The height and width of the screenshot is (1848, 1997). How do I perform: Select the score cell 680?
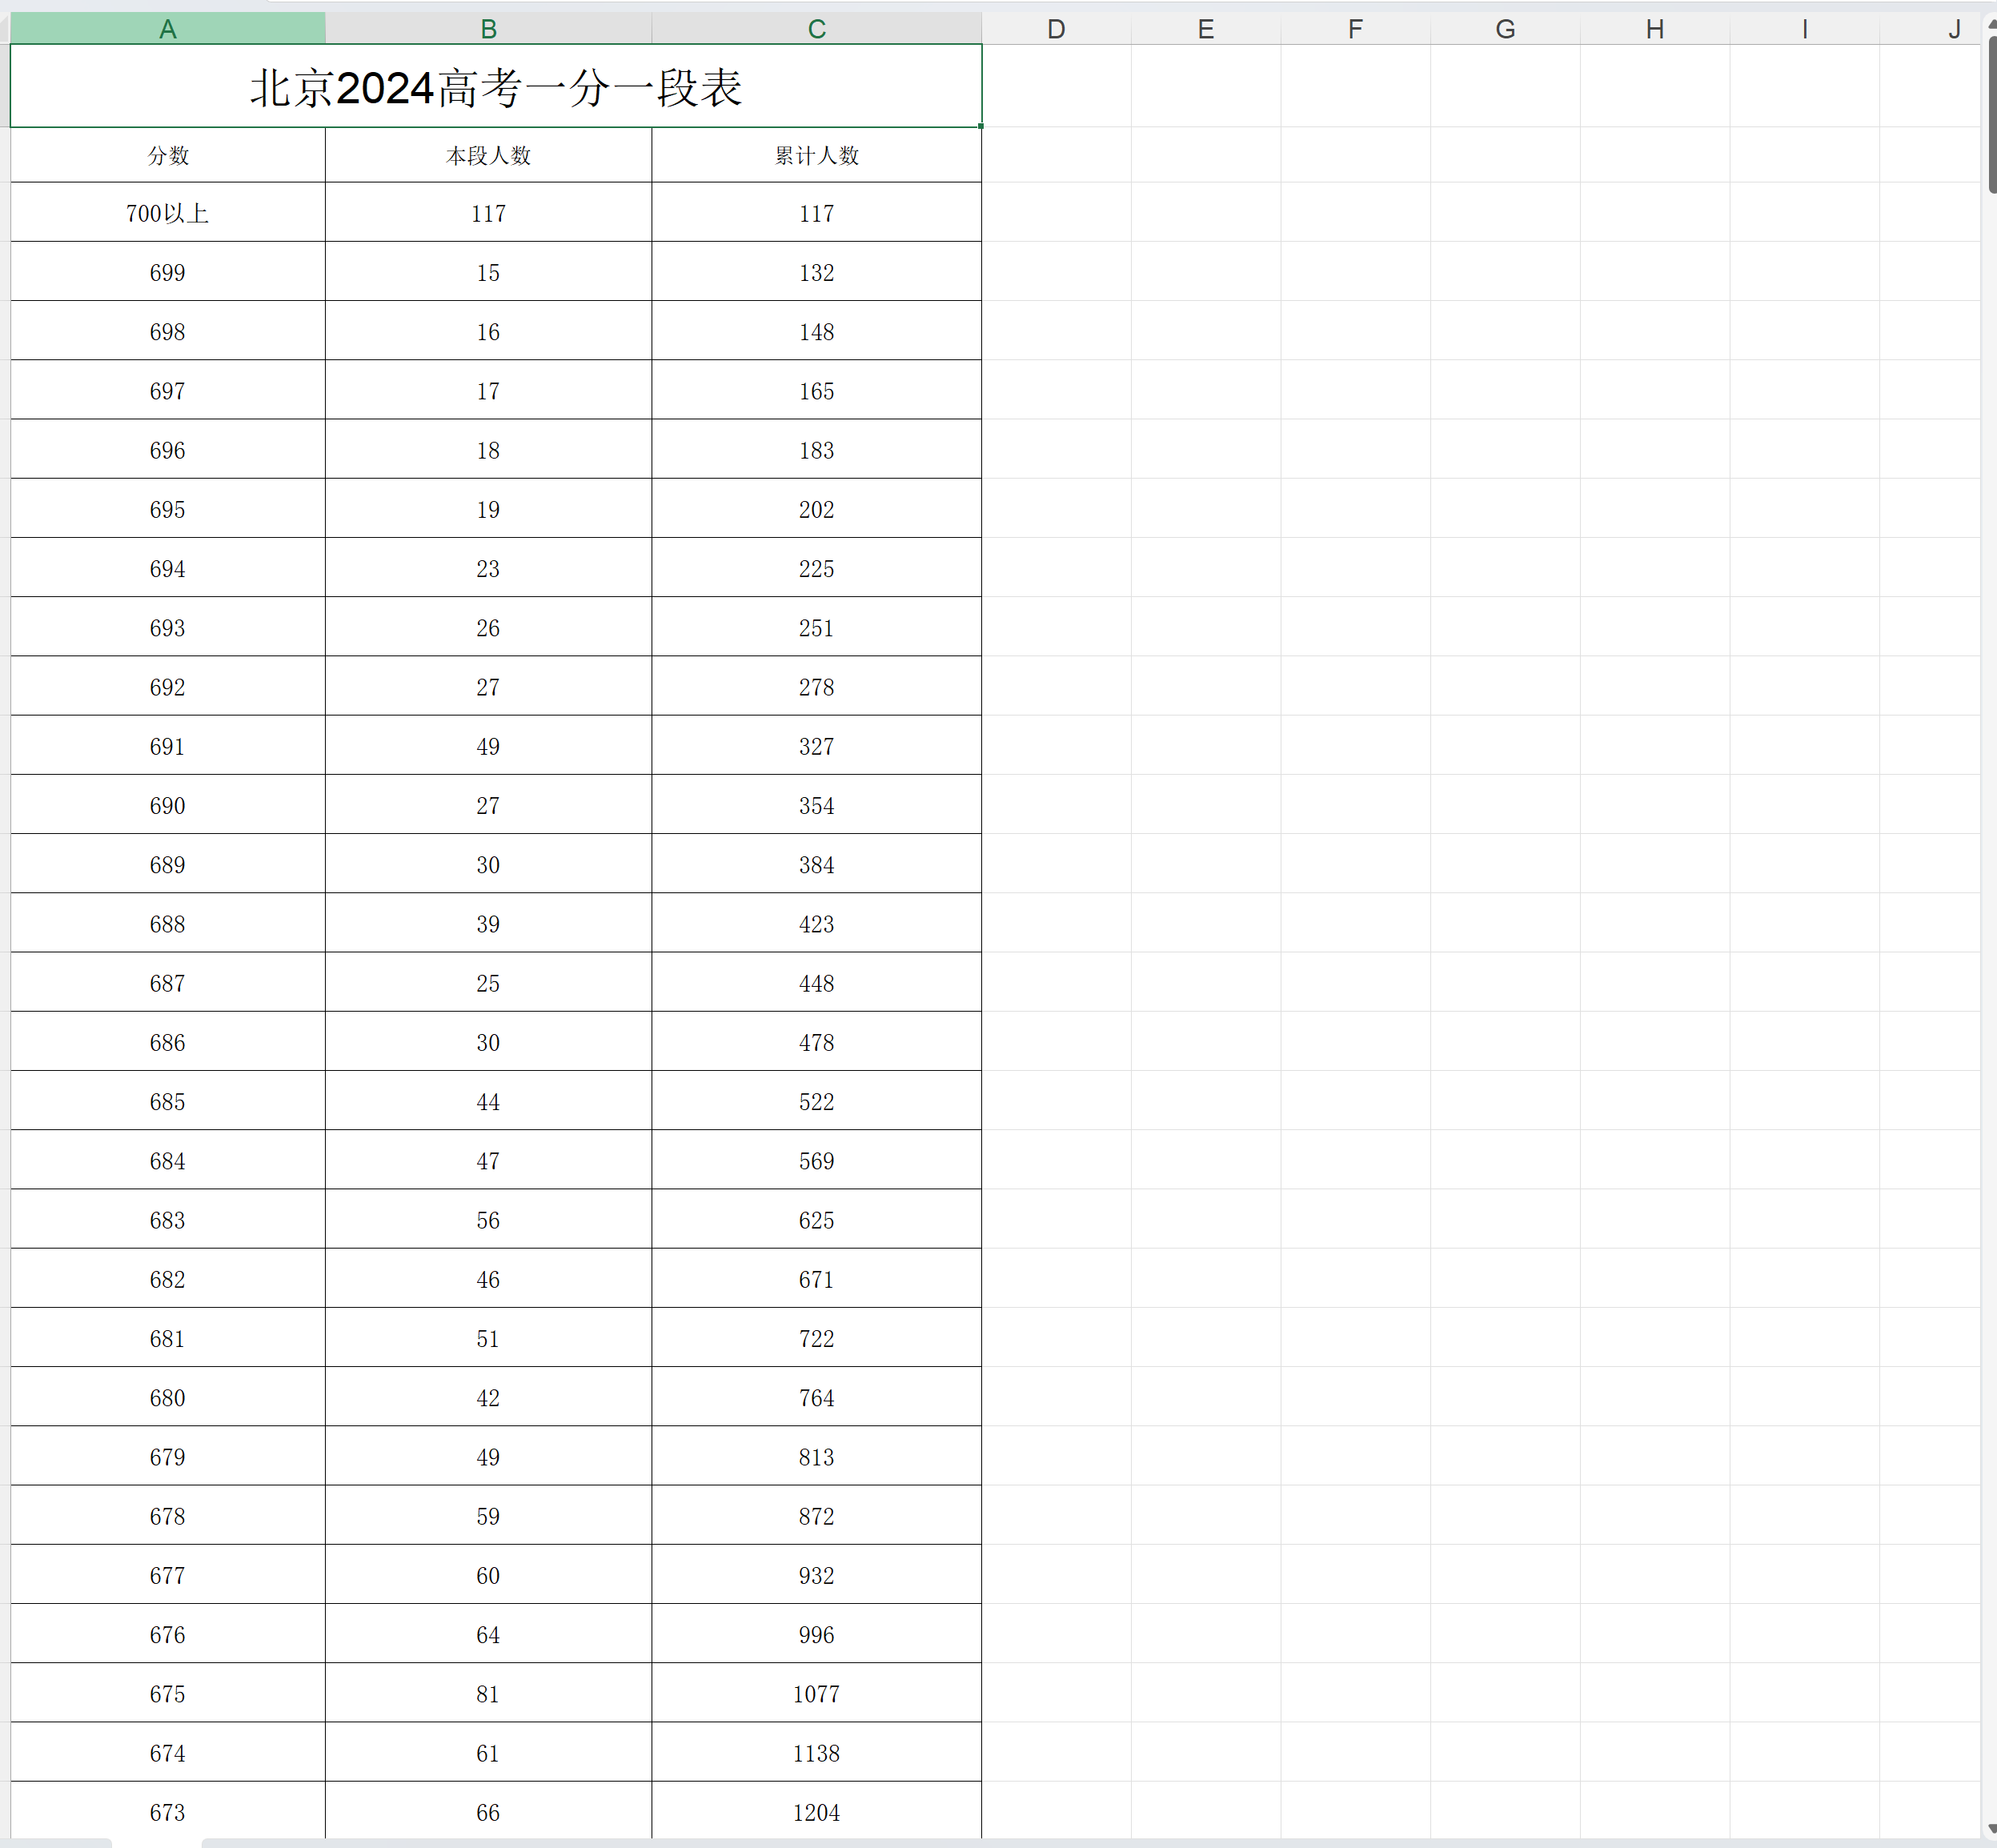point(167,1397)
